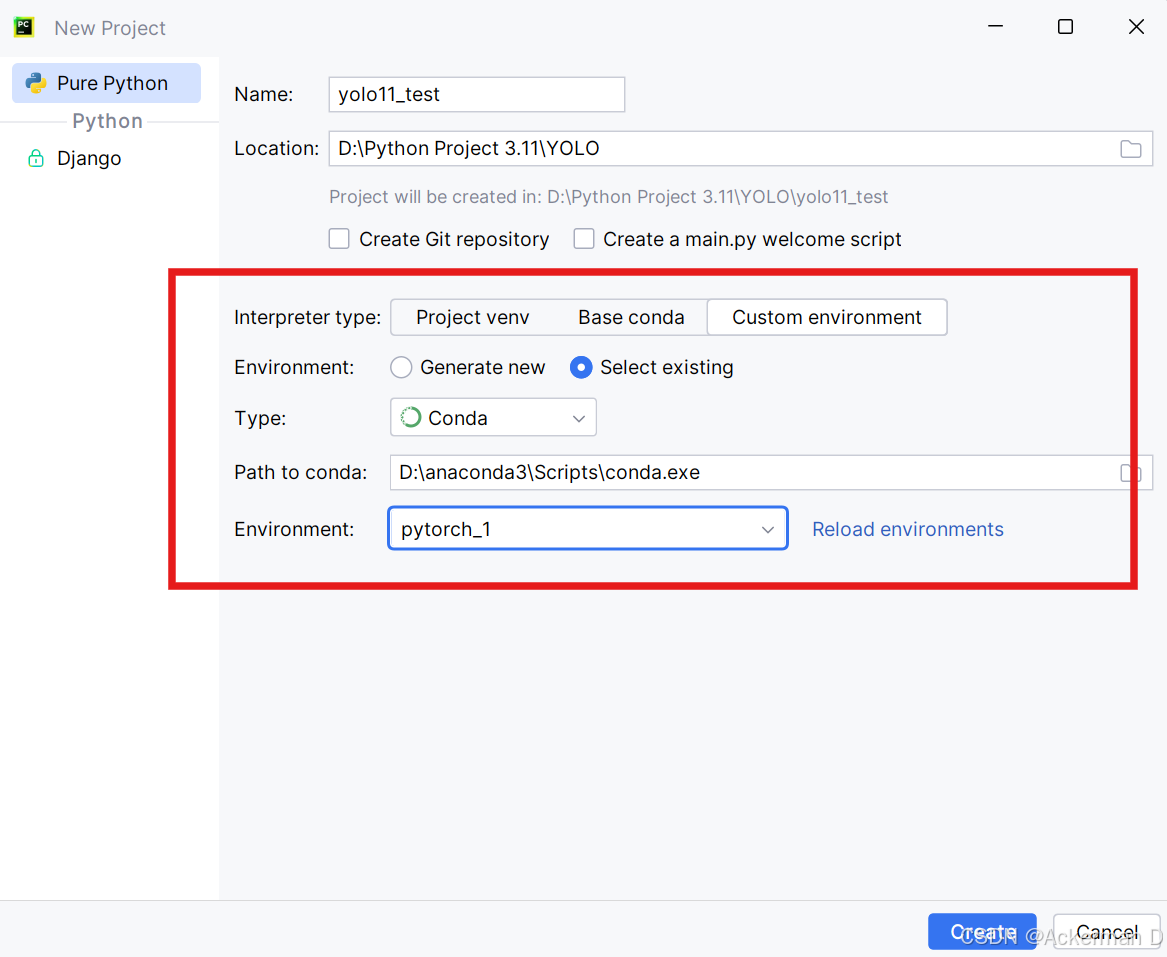Choose Custom environment interpreter type
Screen dimensions: 1167x957
827,317
